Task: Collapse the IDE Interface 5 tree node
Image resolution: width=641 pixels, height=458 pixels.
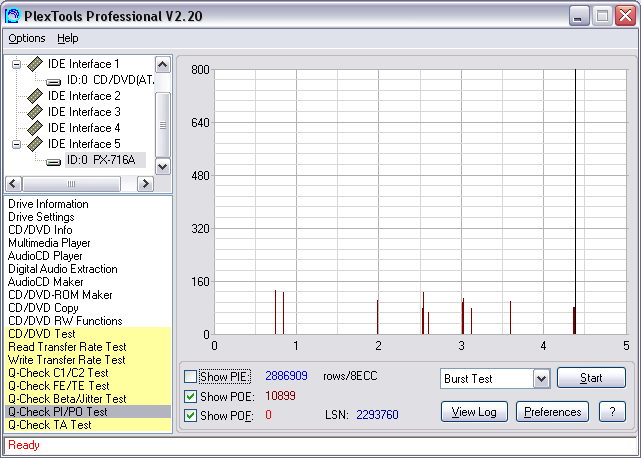Action: (x=16, y=144)
